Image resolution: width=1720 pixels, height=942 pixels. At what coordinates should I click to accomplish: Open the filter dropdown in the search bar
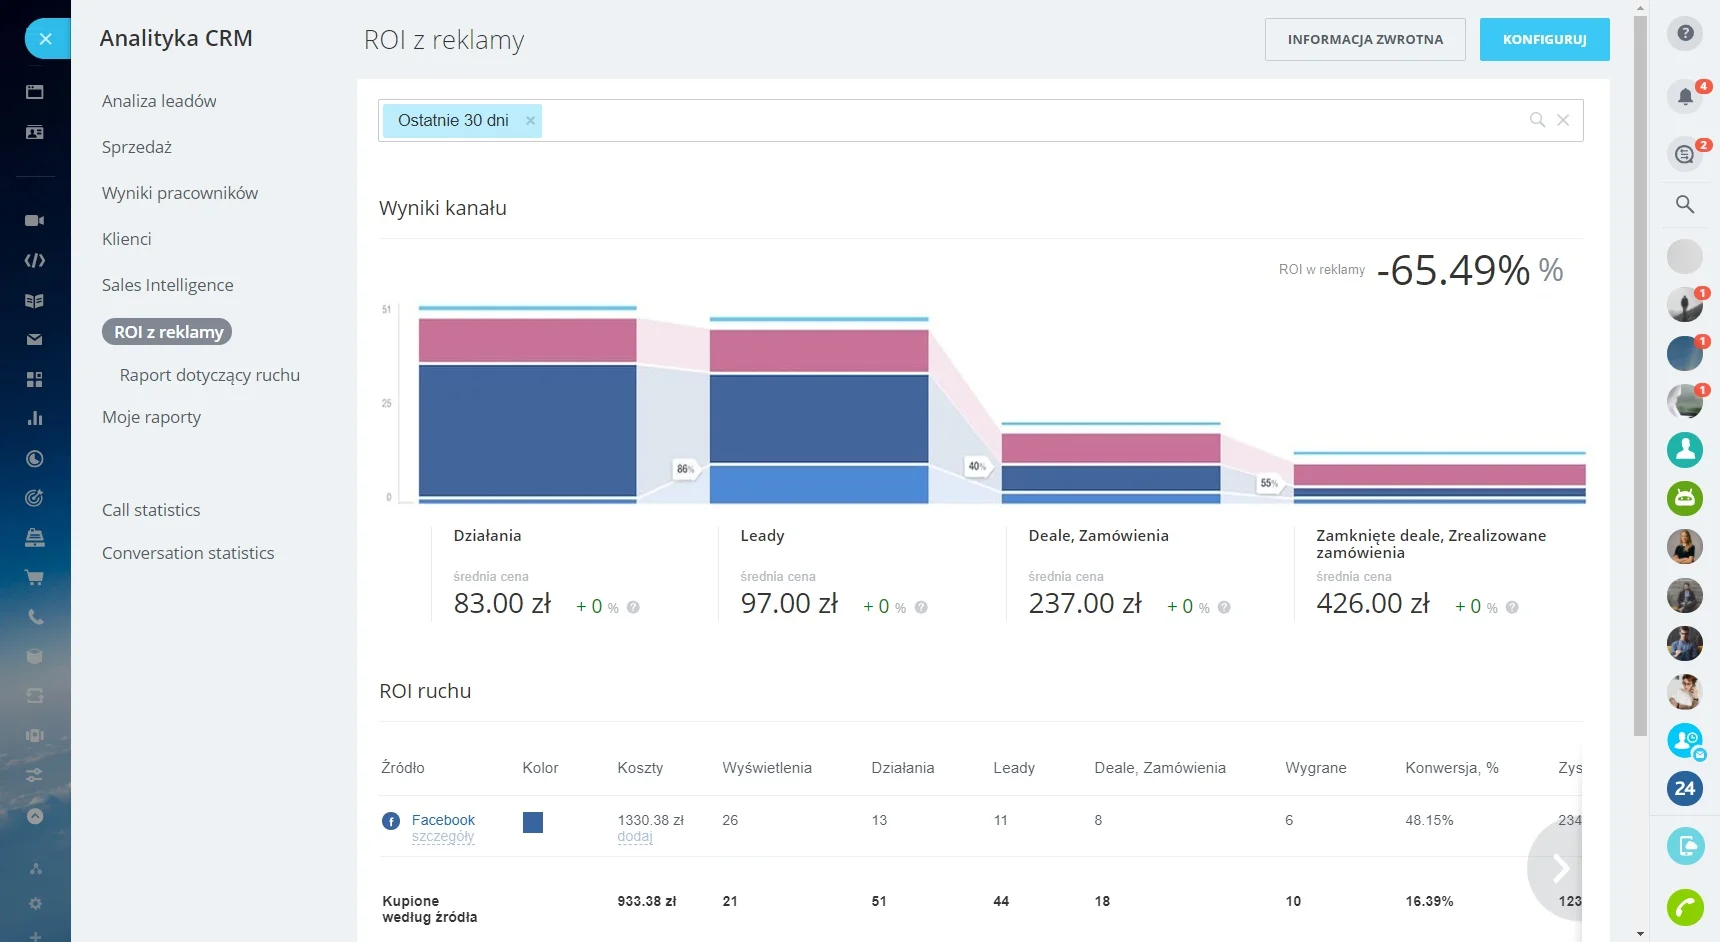click(1536, 120)
